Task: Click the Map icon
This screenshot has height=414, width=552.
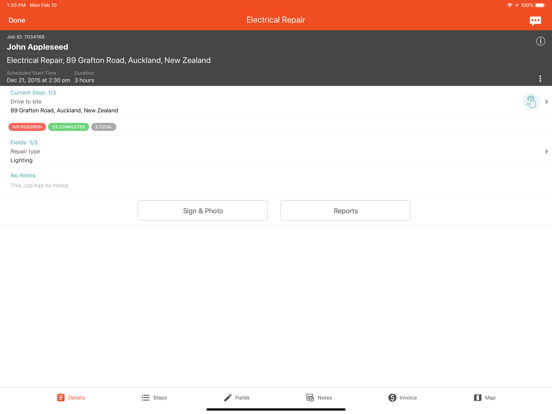Action: [x=477, y=397]
